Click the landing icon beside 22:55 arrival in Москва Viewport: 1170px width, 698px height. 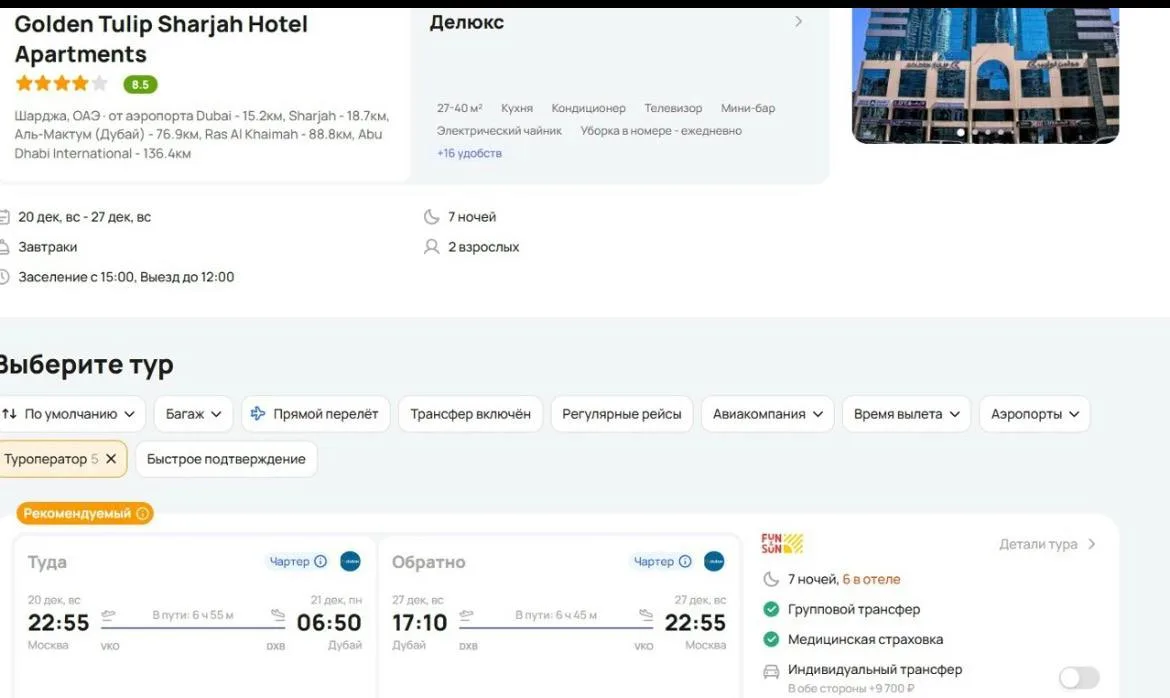[645, 614]
